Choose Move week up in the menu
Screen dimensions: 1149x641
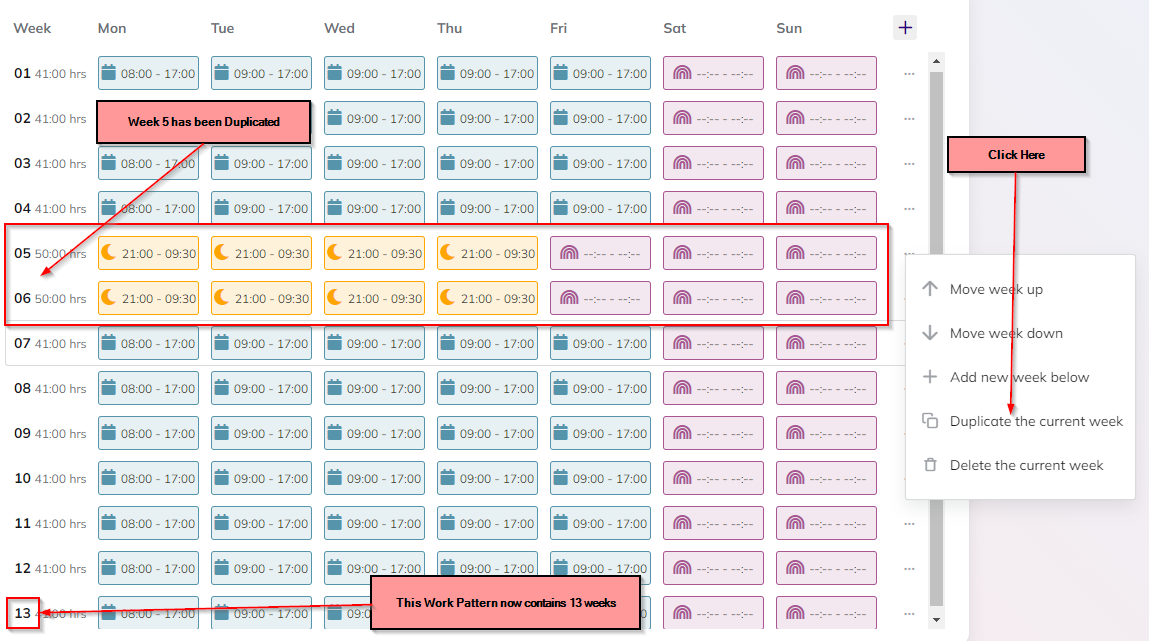pyautogui.click(x=997, y=289)
